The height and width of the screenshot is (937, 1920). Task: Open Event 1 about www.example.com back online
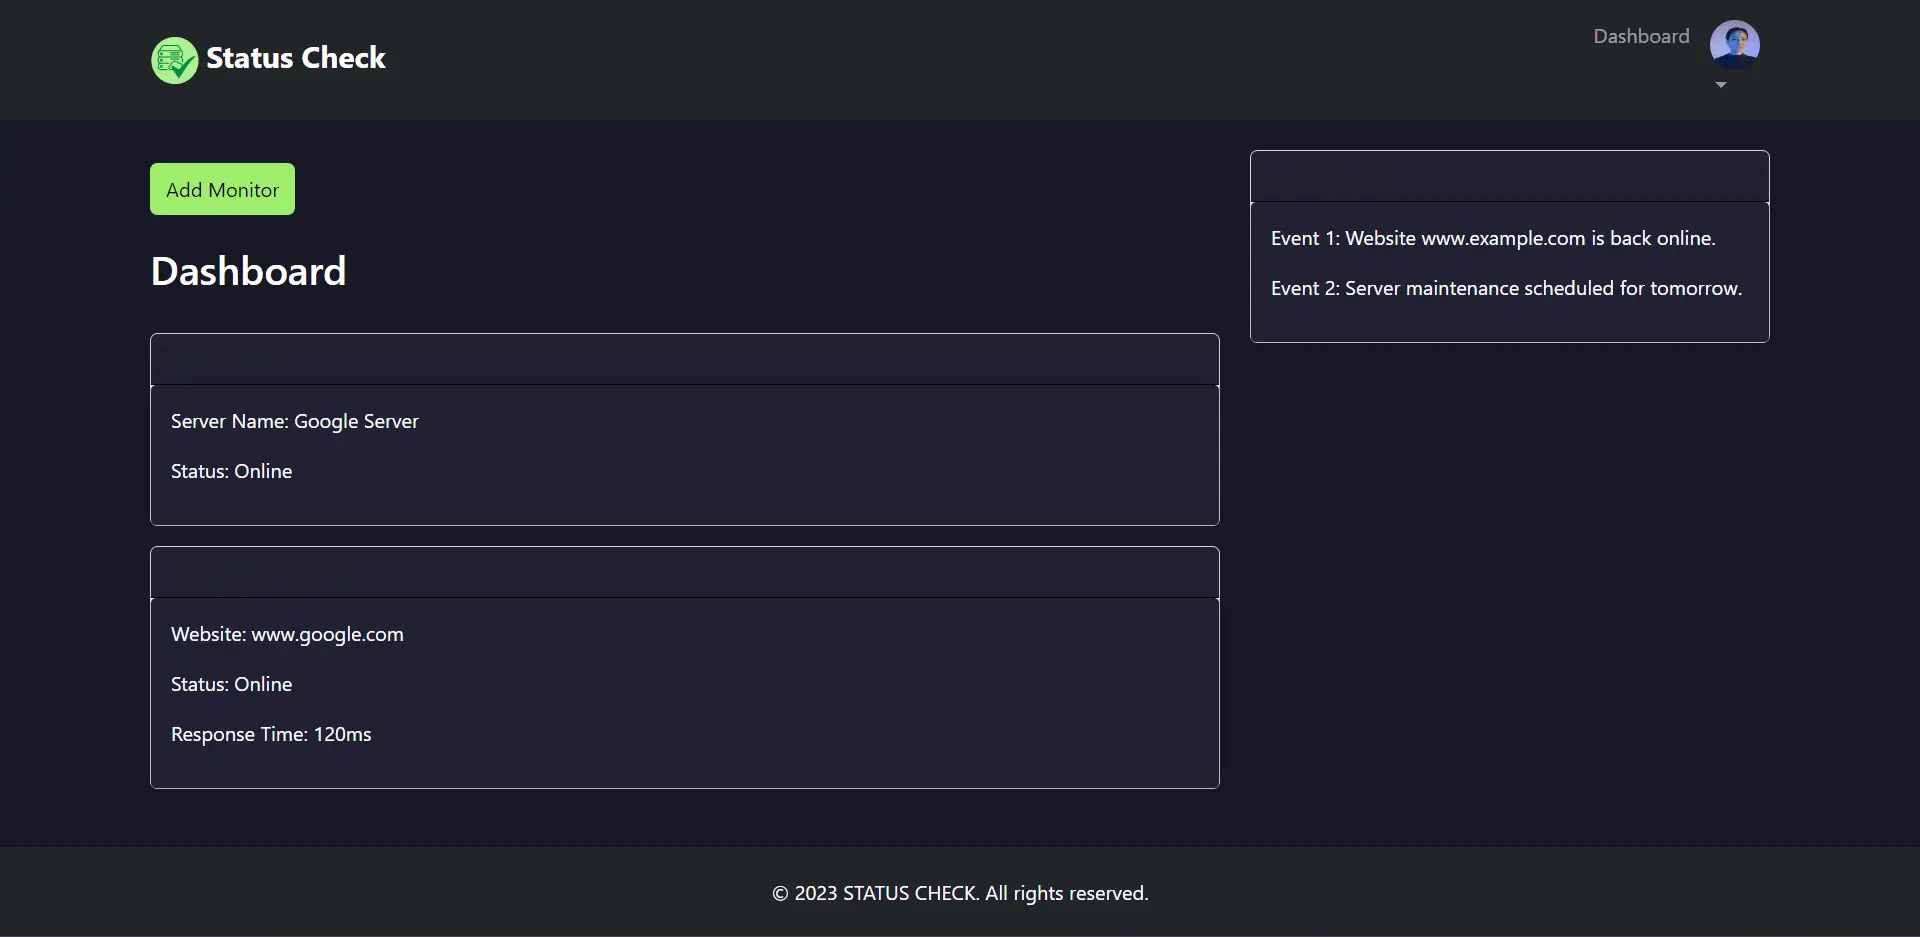point(1493,238)
